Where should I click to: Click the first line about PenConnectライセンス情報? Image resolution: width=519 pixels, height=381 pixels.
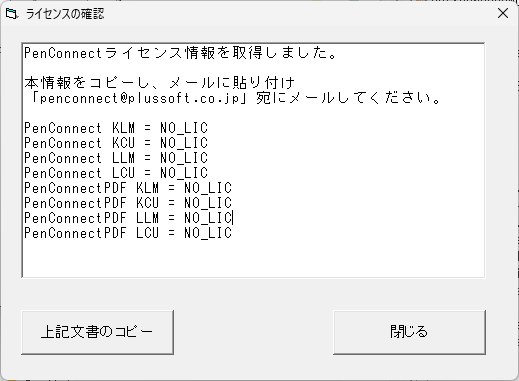point(180,53)
